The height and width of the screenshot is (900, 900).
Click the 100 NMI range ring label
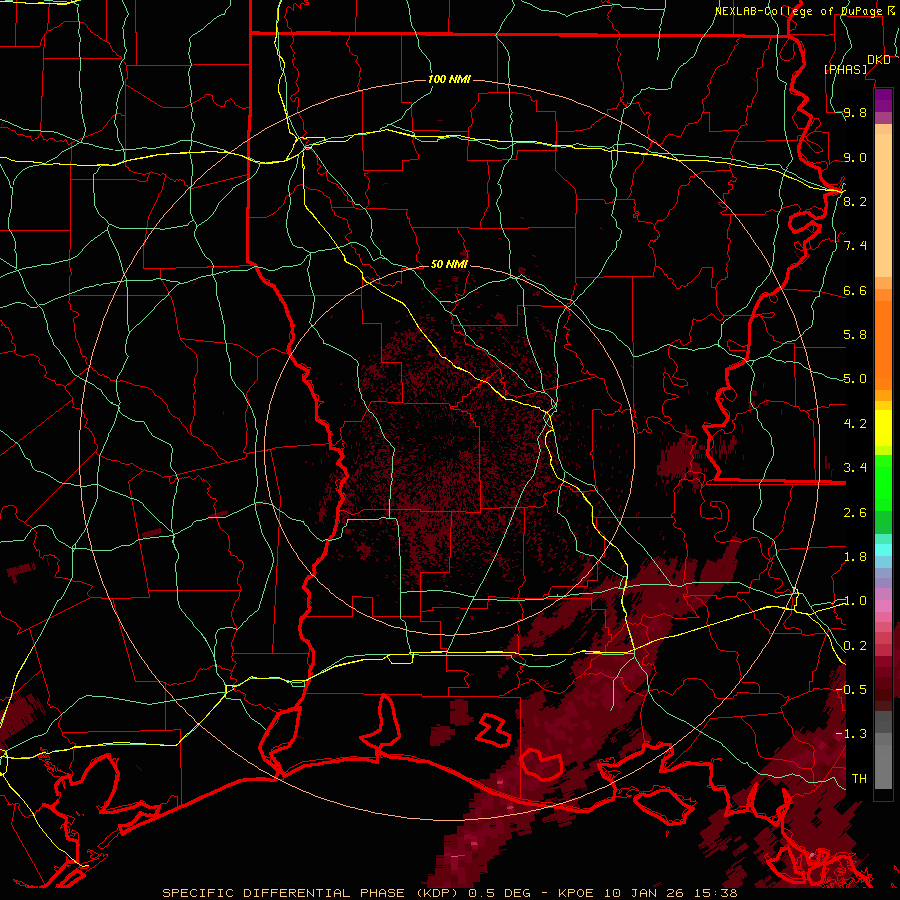pos(449,79)
